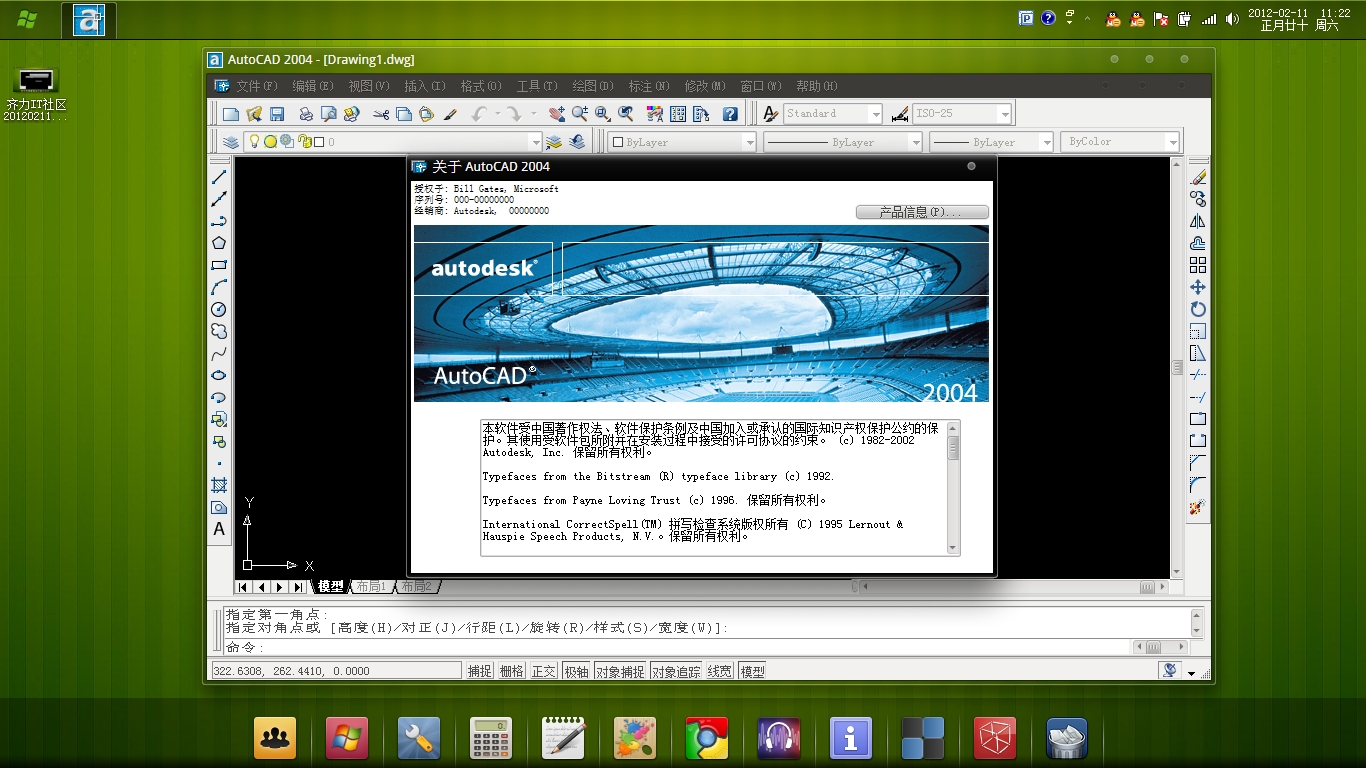
Task: Click the Match Properties brush icon
Action: click(450, 114)
